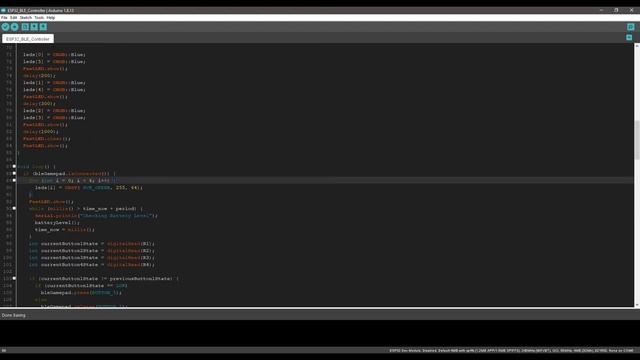
Task: Open the Serial Monitor icon
Action: pyautogui.click(x=631, y=27)
